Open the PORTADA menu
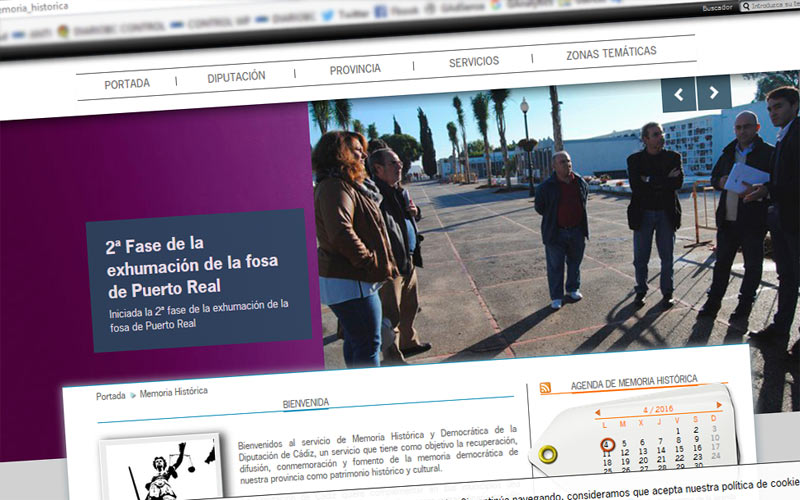Viewport: 800px width, 500px height. 127,84
